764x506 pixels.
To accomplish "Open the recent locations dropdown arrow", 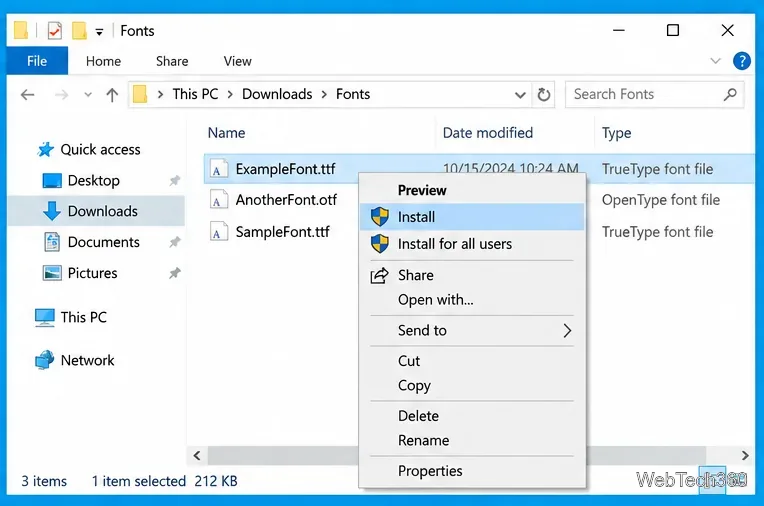I will [x=88, y=95].
